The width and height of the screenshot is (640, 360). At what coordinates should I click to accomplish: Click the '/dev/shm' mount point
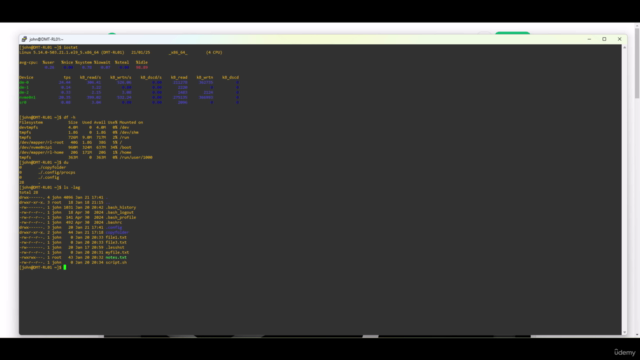pyautogui.click(x=129, y=132)
